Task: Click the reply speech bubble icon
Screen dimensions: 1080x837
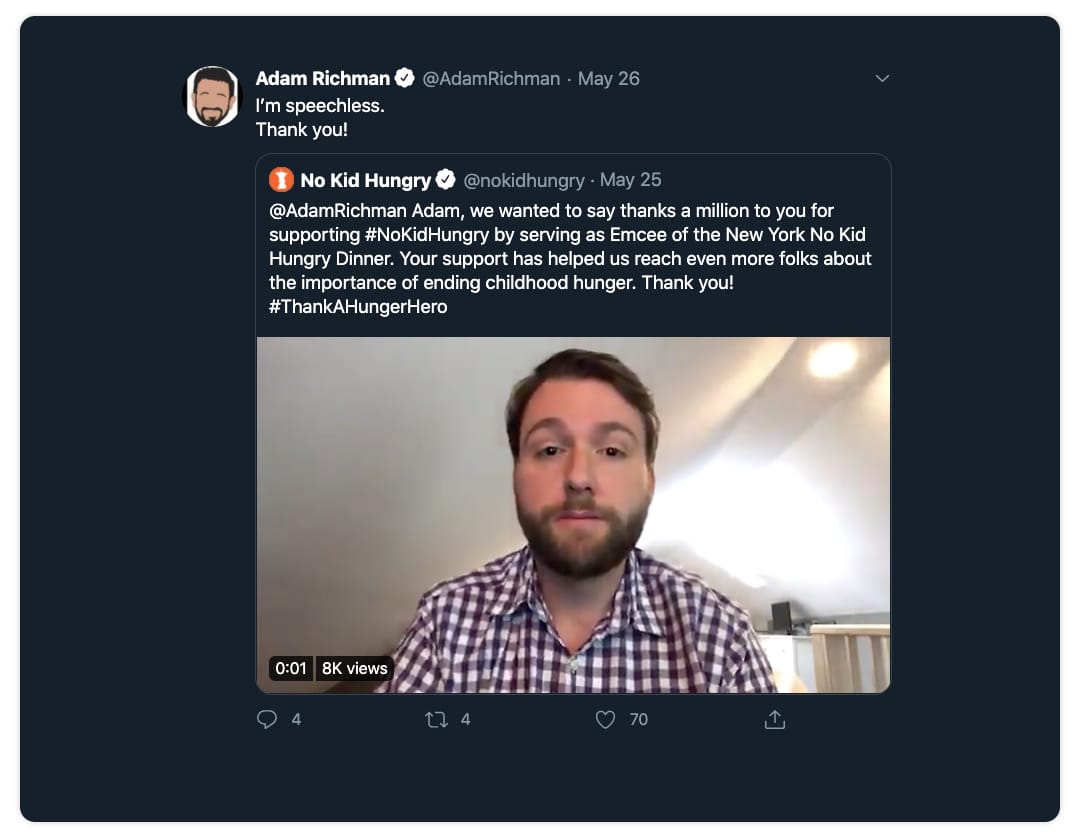Action: 267,719
